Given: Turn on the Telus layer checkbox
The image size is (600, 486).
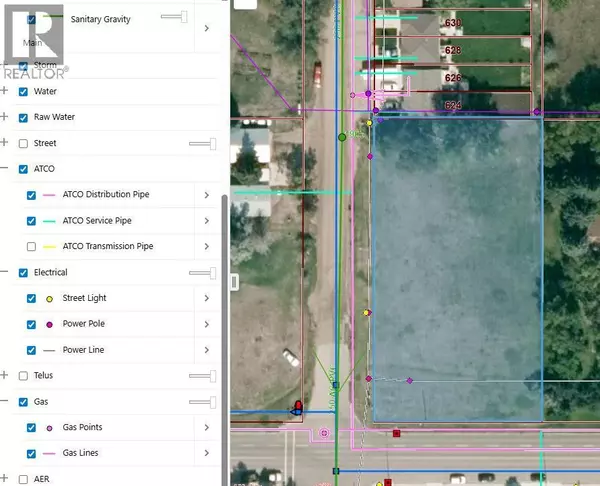Looking at the screenshot, I should point(23,376).
